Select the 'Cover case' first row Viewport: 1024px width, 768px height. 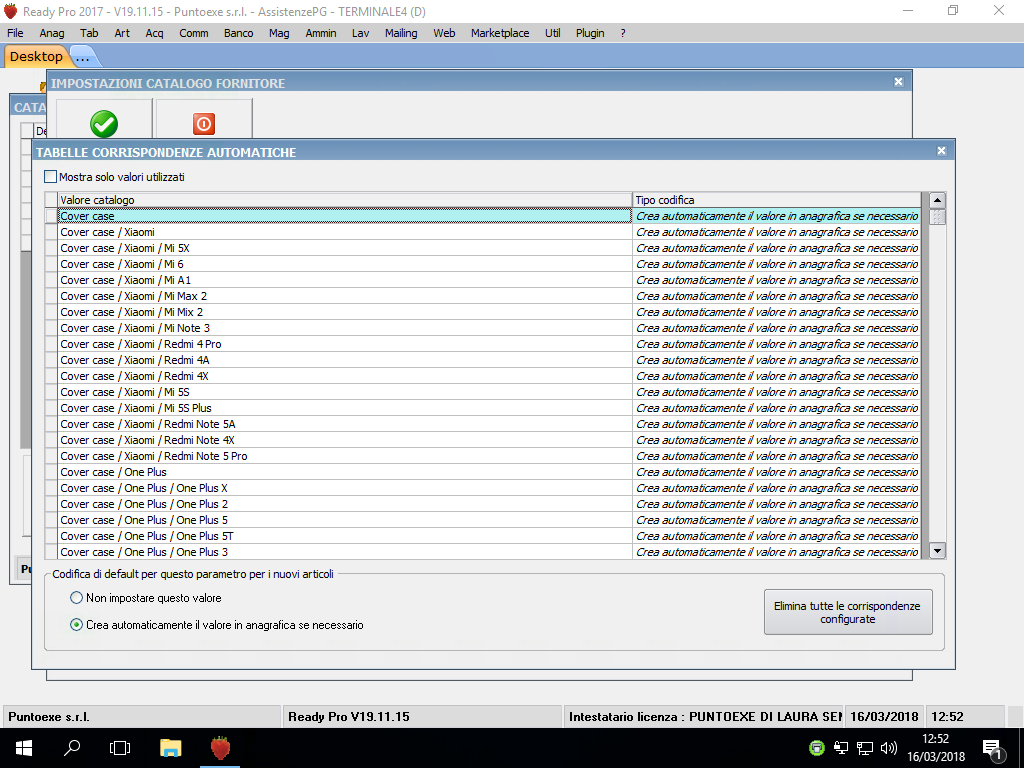[x=345, y=216]
